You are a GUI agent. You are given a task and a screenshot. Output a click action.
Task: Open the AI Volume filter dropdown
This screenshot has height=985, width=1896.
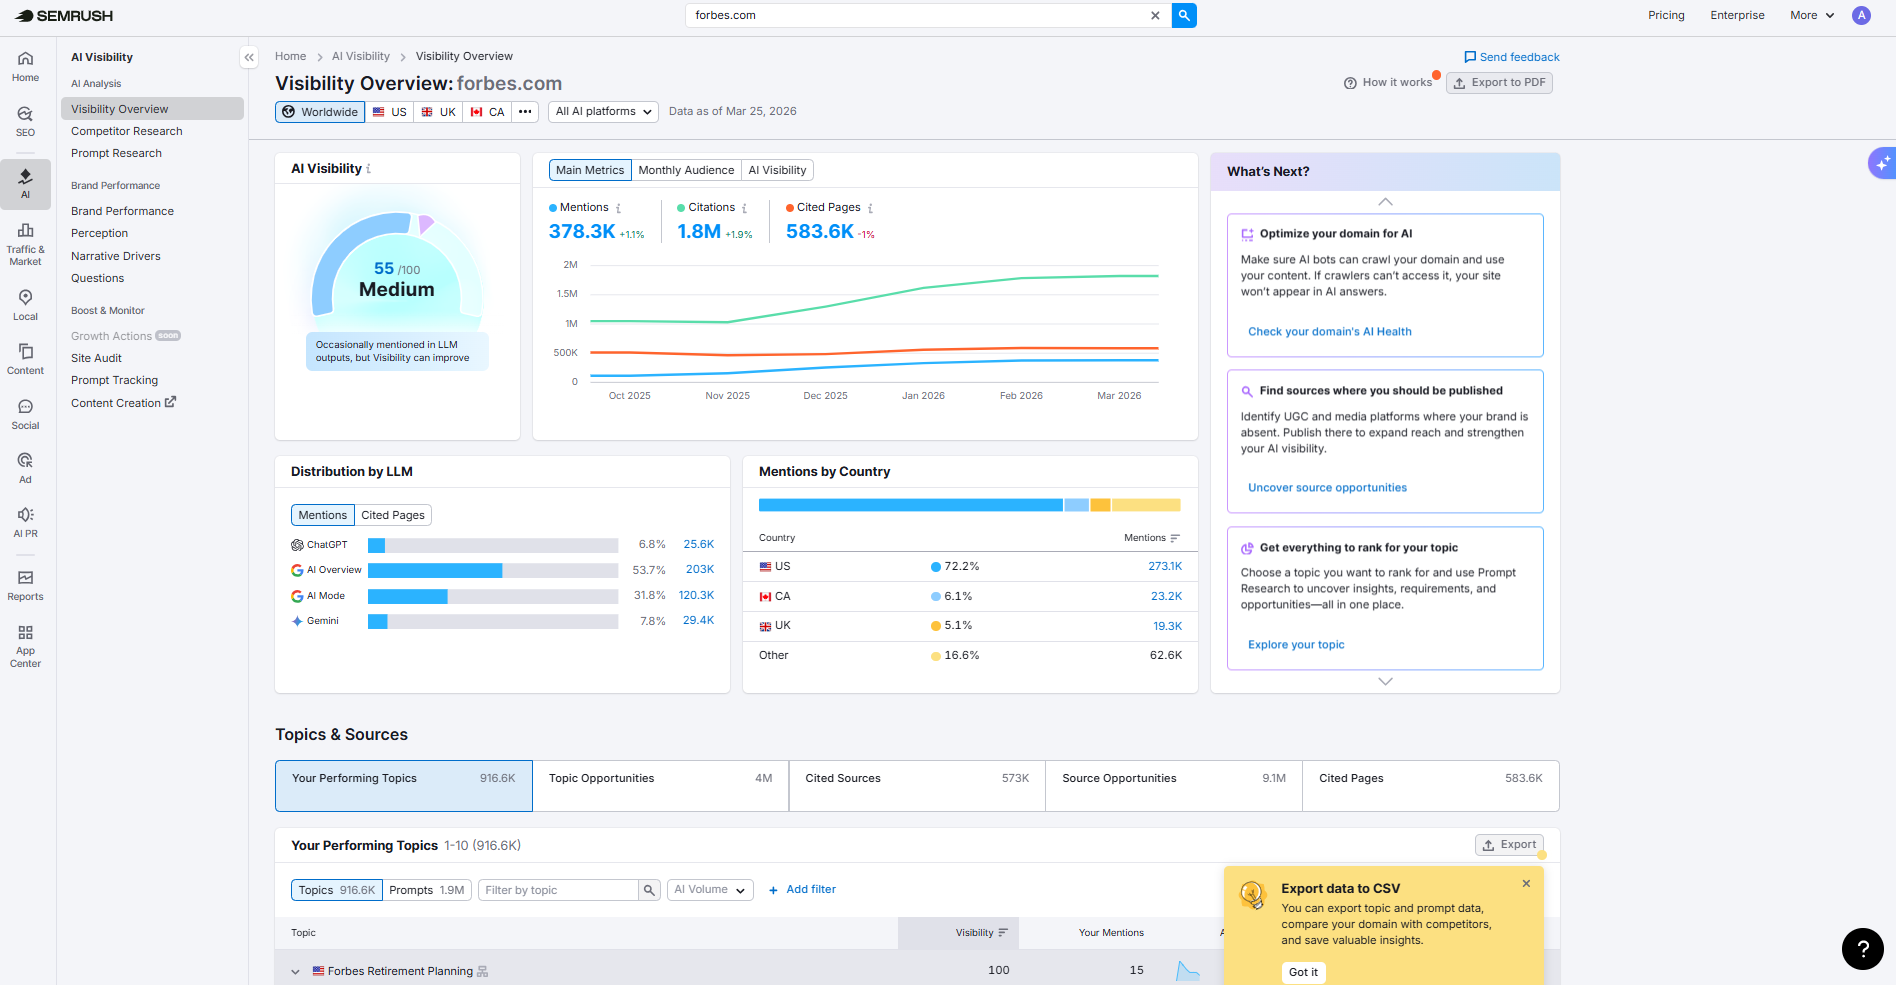click(709, 889)
